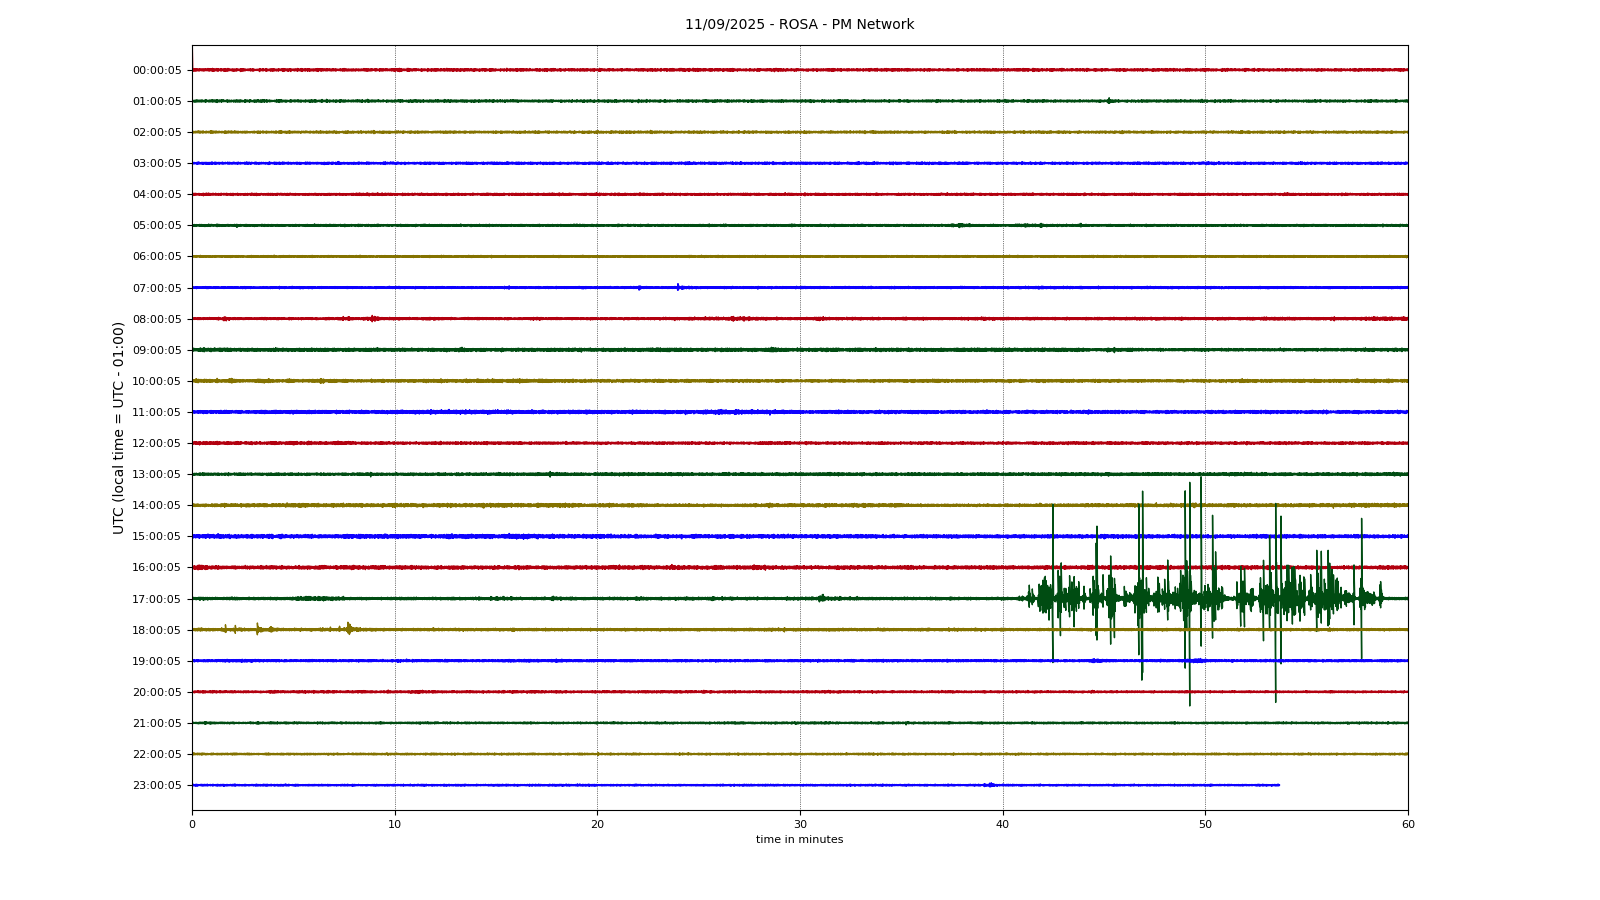This screenshot has width=1600, height=900.
Task: Click the plot title '11/09/2025 - ROSA - PM Network'
Action: (799, 25)
